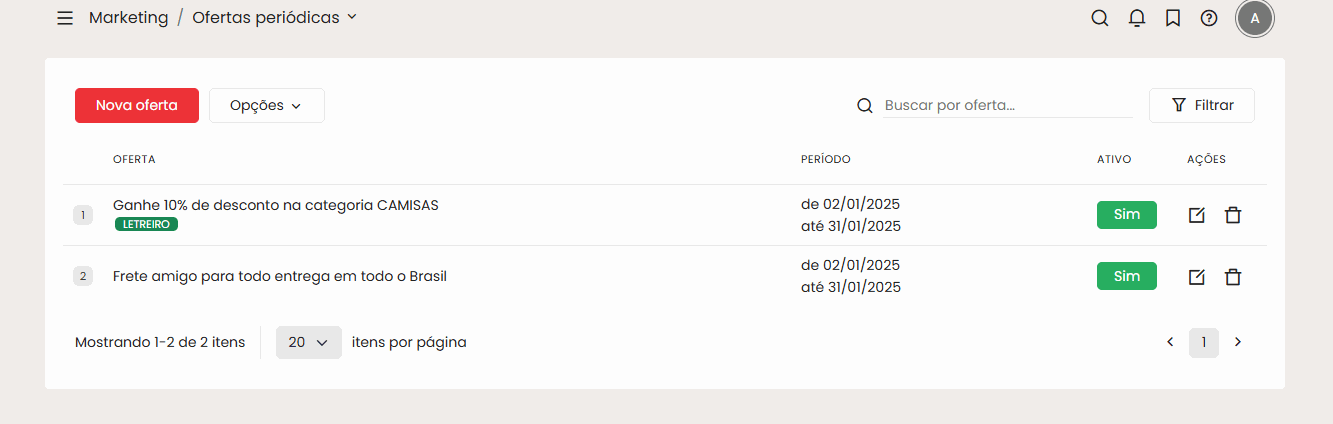
Task: Click the bookmark icon in header
Action: (x=1173, y=18)
